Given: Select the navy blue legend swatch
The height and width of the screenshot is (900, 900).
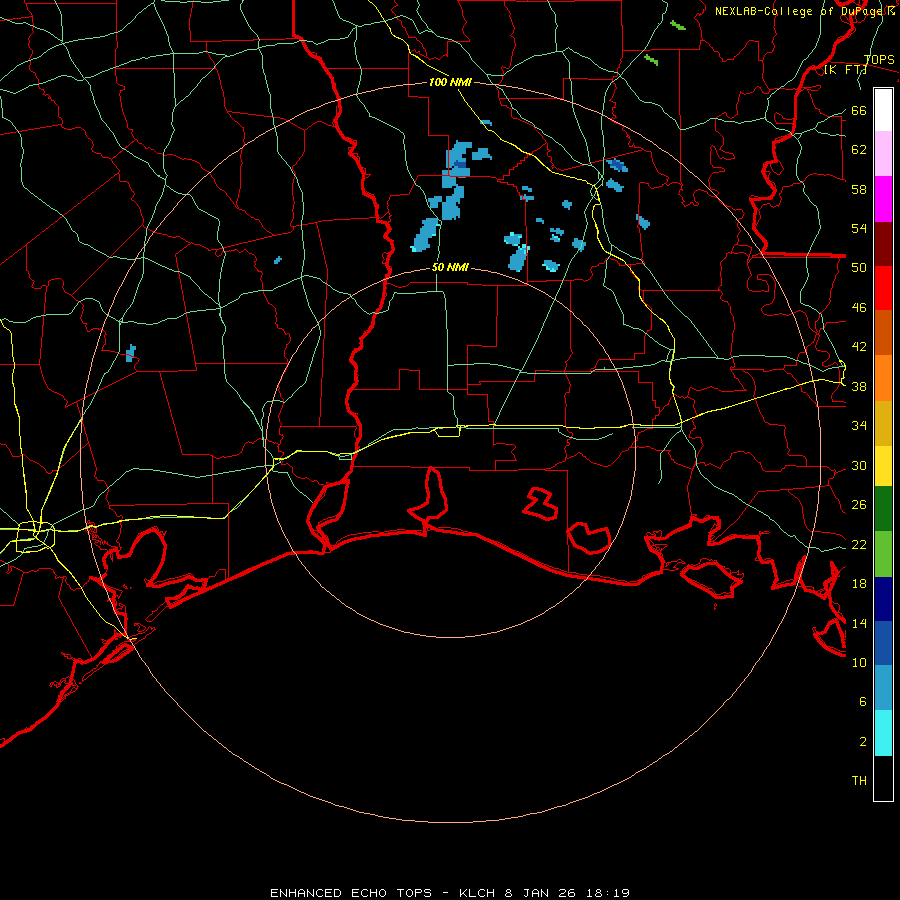Looking at the screenshot, I should (x=883, y=599).
